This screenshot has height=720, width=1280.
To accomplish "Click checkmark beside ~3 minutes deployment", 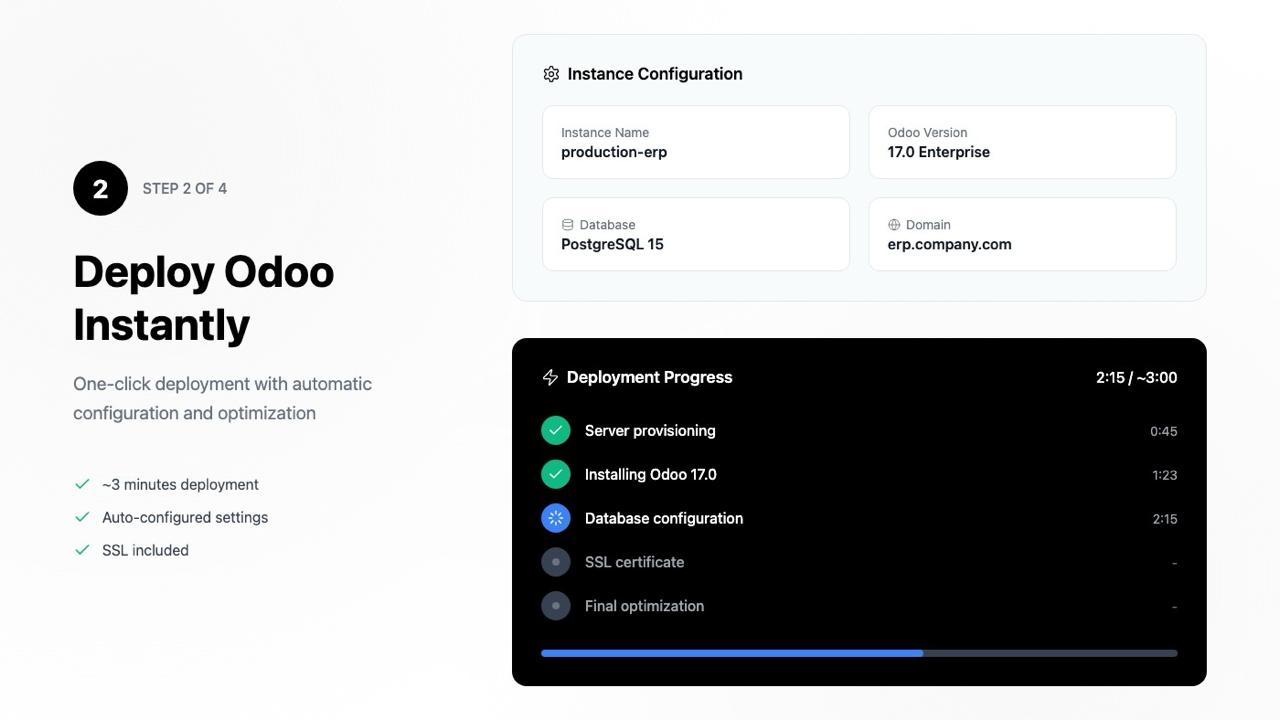I will (82, 484).
